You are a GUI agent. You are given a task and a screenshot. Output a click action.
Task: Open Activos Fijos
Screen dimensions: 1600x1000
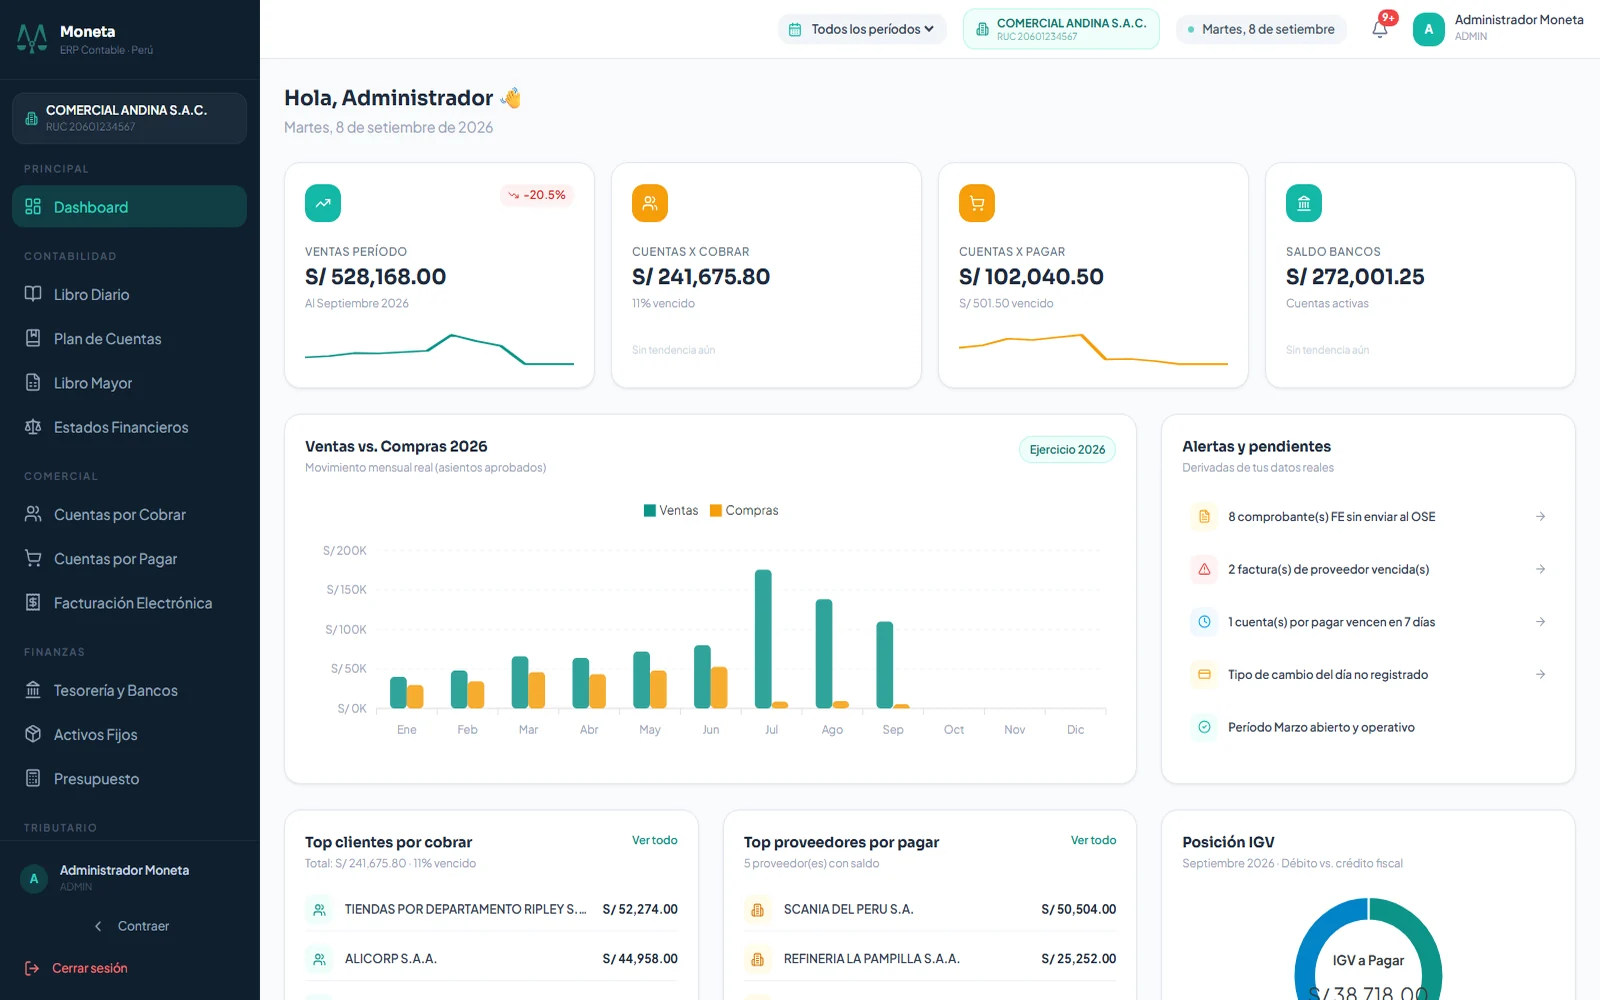(x=129, y=734)
